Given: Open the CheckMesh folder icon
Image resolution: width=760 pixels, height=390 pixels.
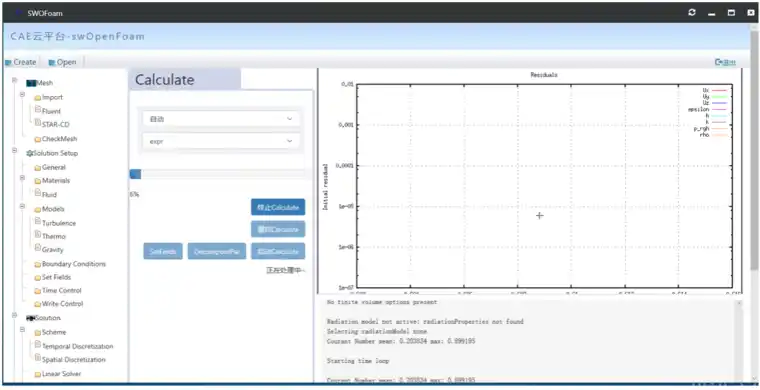Looking at the screenshot, I should point(37,139).
